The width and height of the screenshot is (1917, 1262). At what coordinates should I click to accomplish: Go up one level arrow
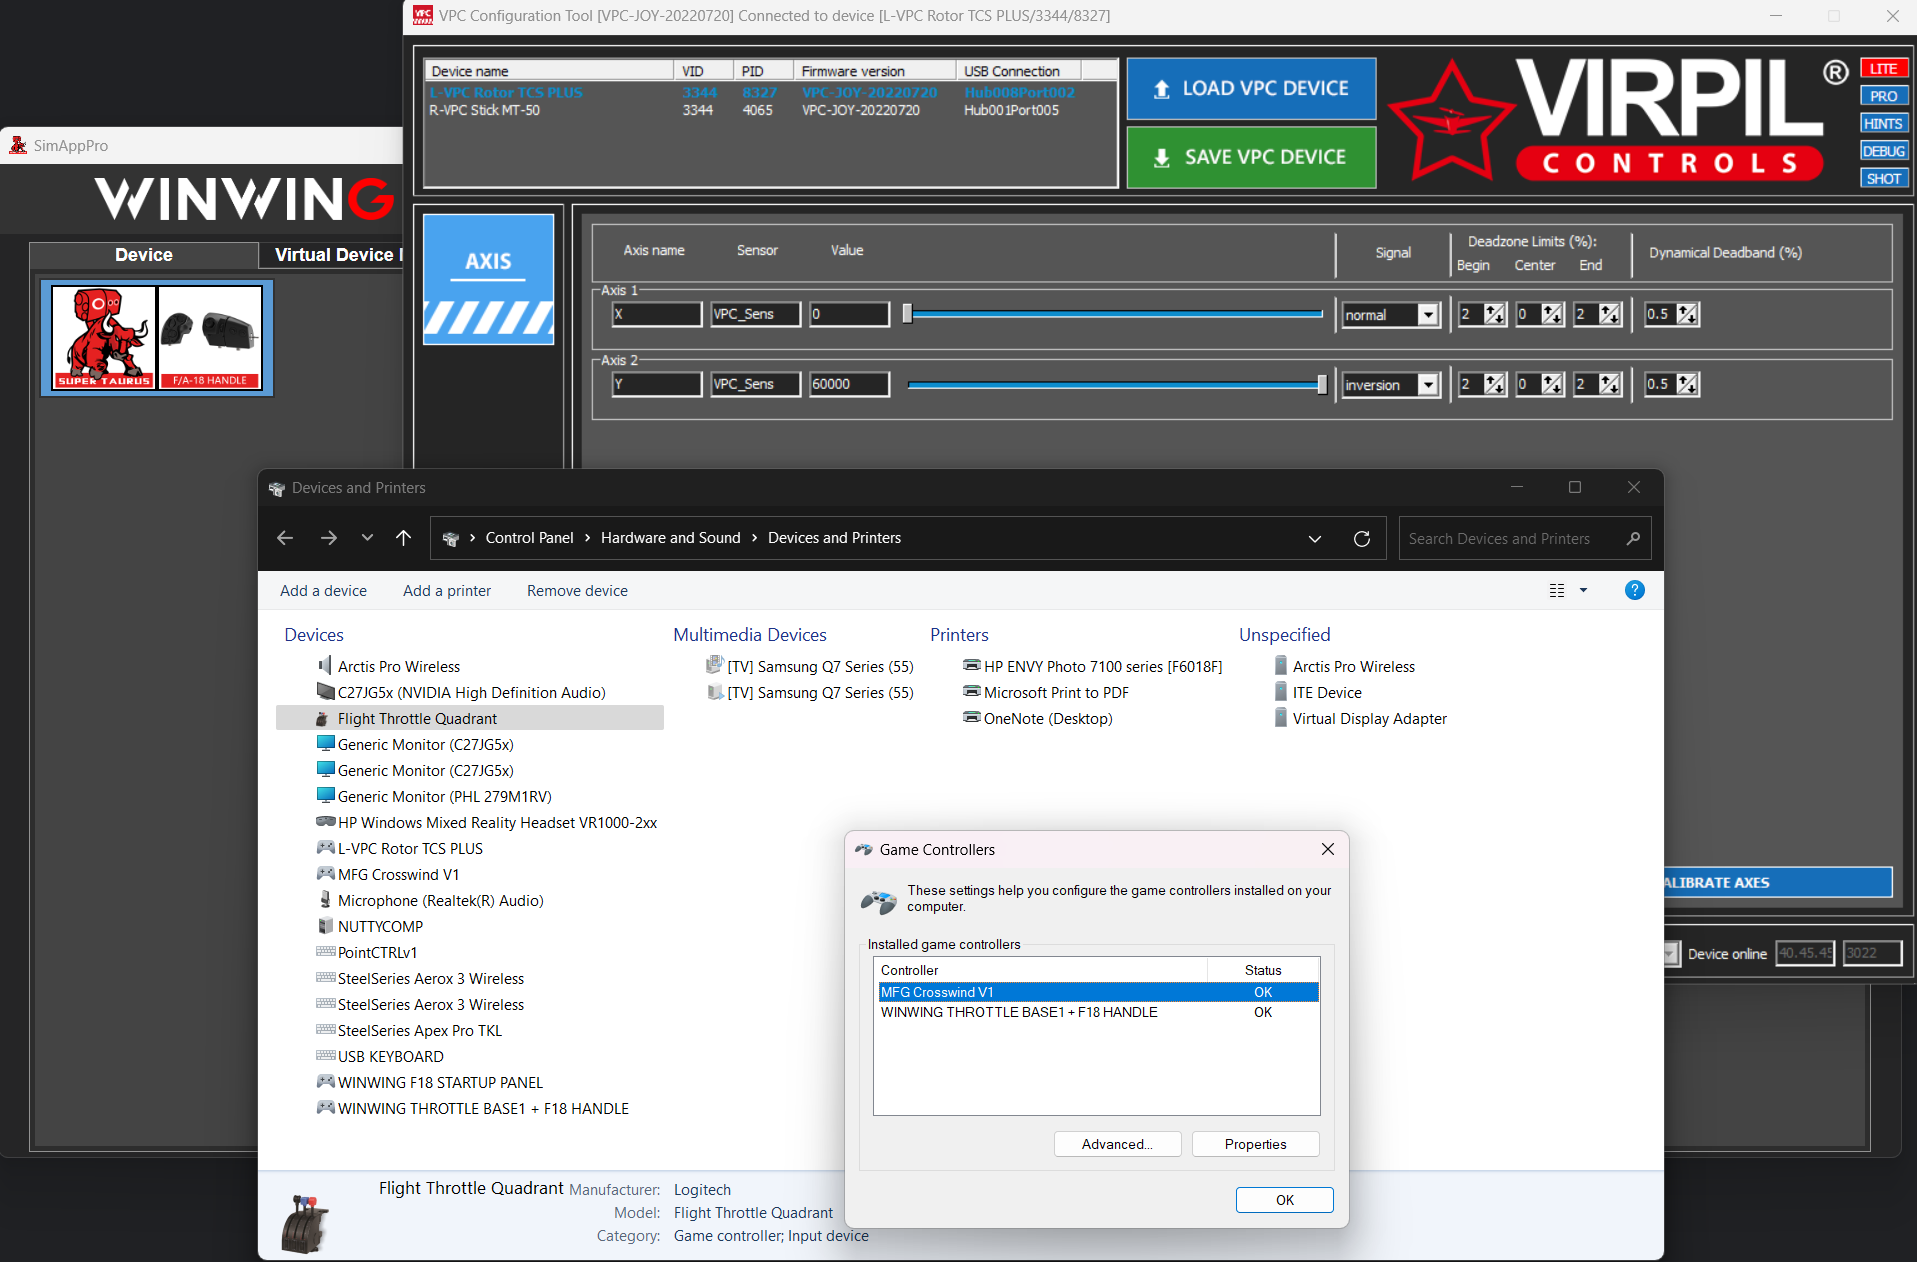pos(403,538)
